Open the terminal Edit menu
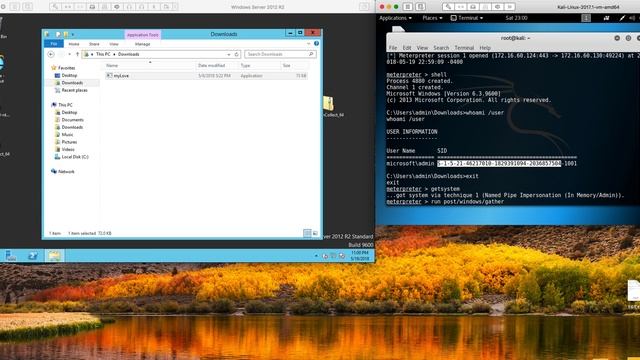 (x=407, y=48)
